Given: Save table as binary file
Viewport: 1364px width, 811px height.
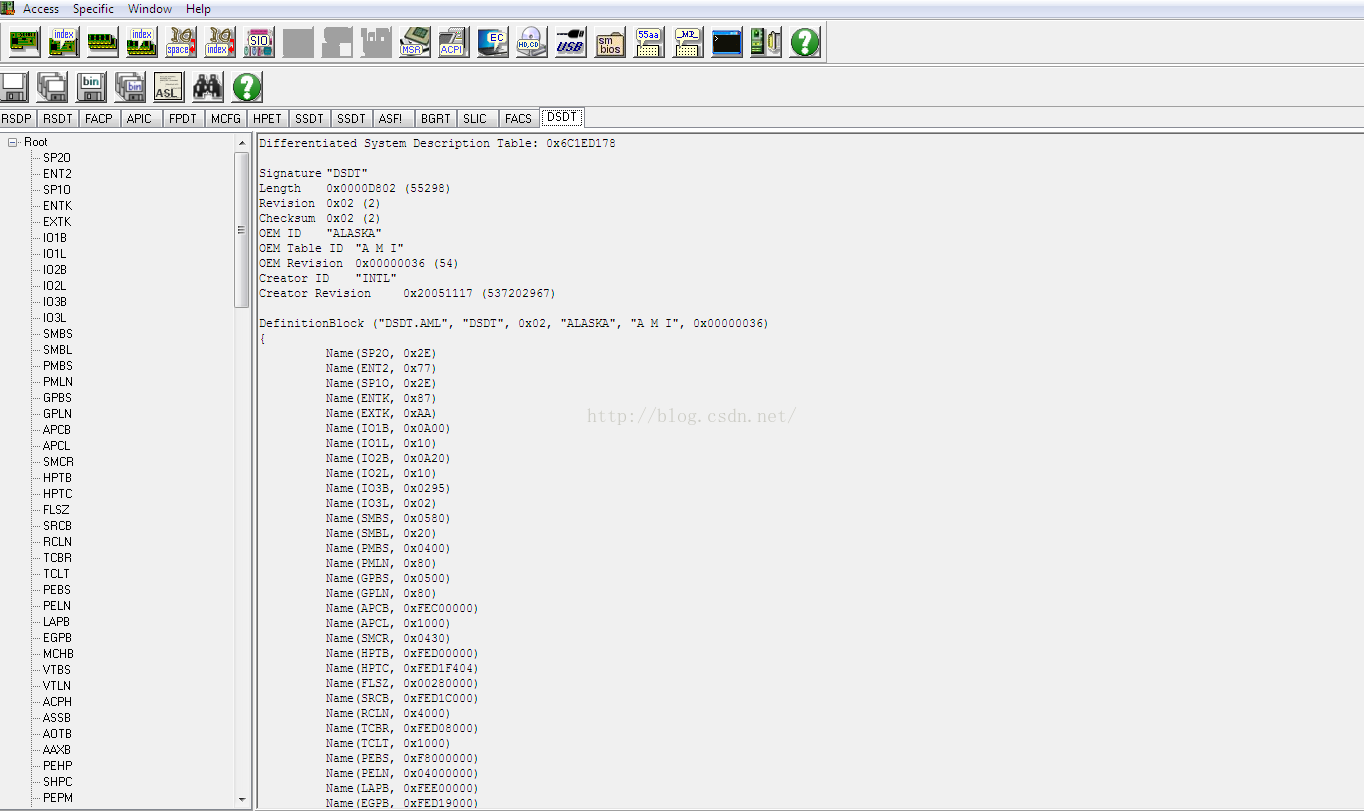Looking at the screenshot, I should coord(91,87).
